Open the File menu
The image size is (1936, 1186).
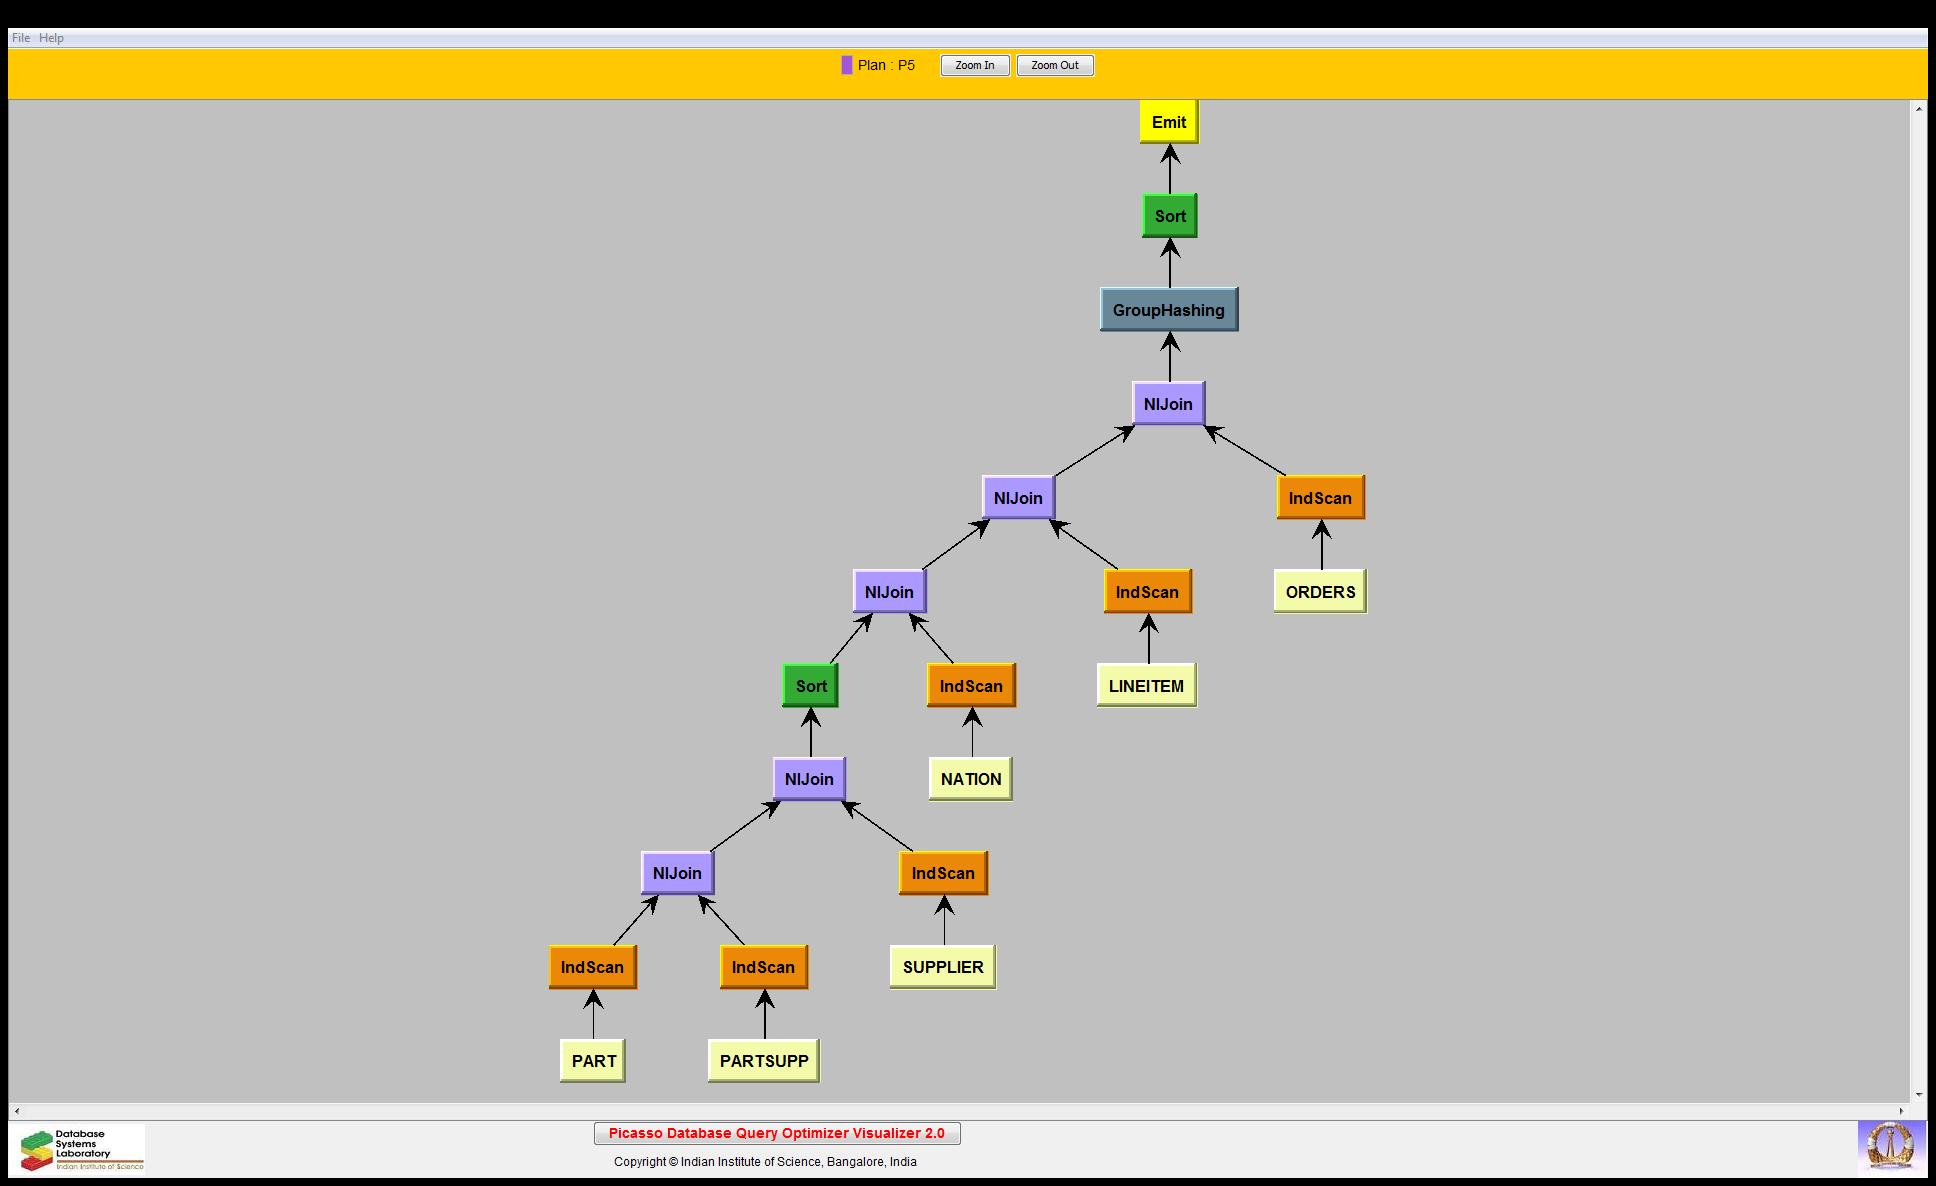20,38
